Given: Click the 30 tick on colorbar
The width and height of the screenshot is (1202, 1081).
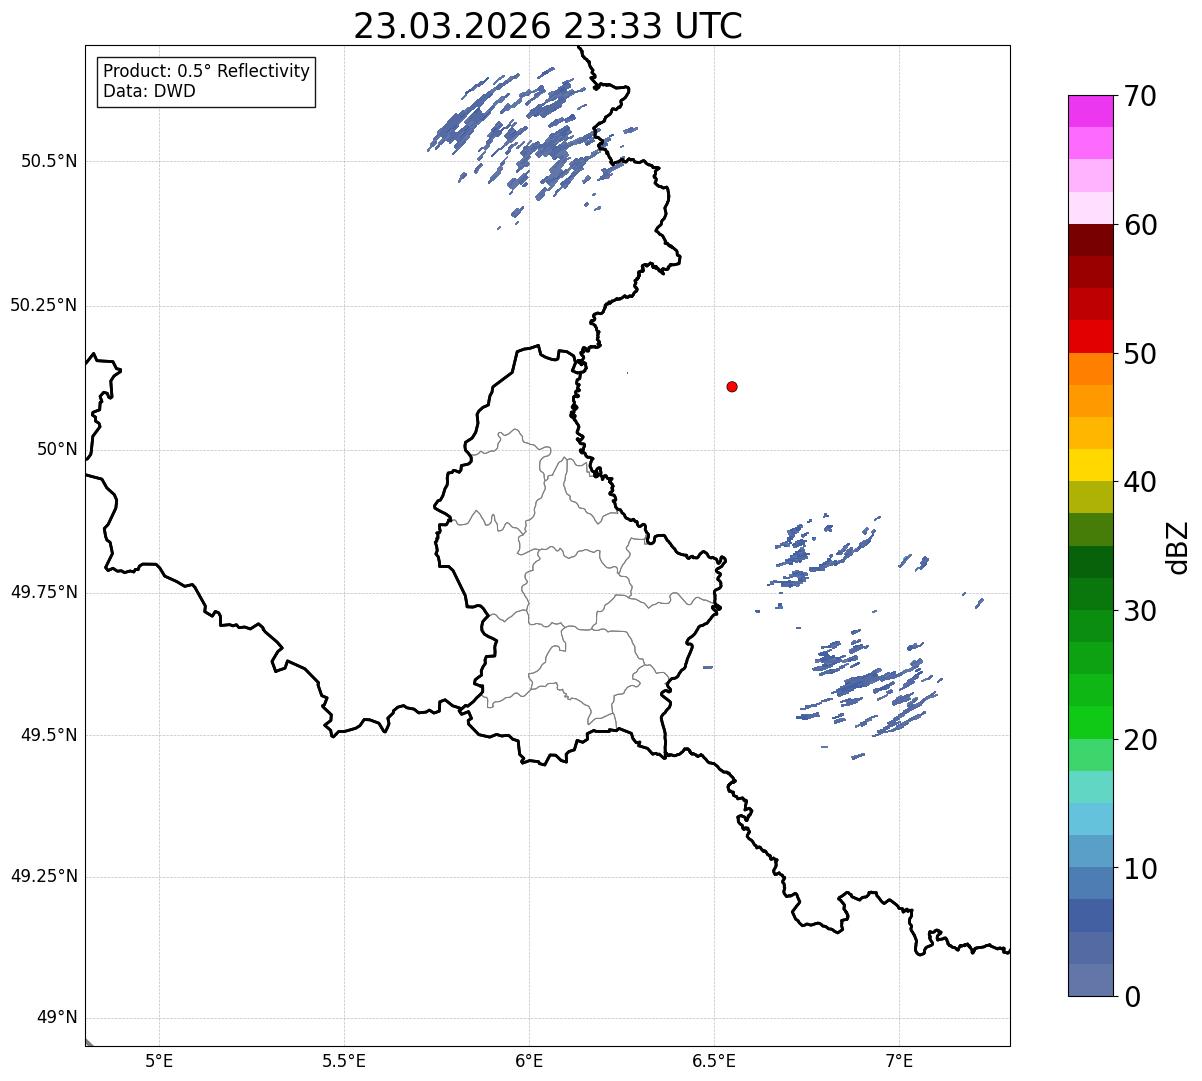Looking at the screenshot, I should pyautogui.click(x=1140, y=611).
